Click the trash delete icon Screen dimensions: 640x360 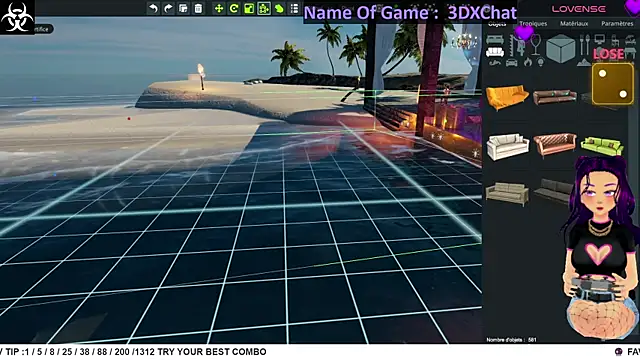(198, 8)
